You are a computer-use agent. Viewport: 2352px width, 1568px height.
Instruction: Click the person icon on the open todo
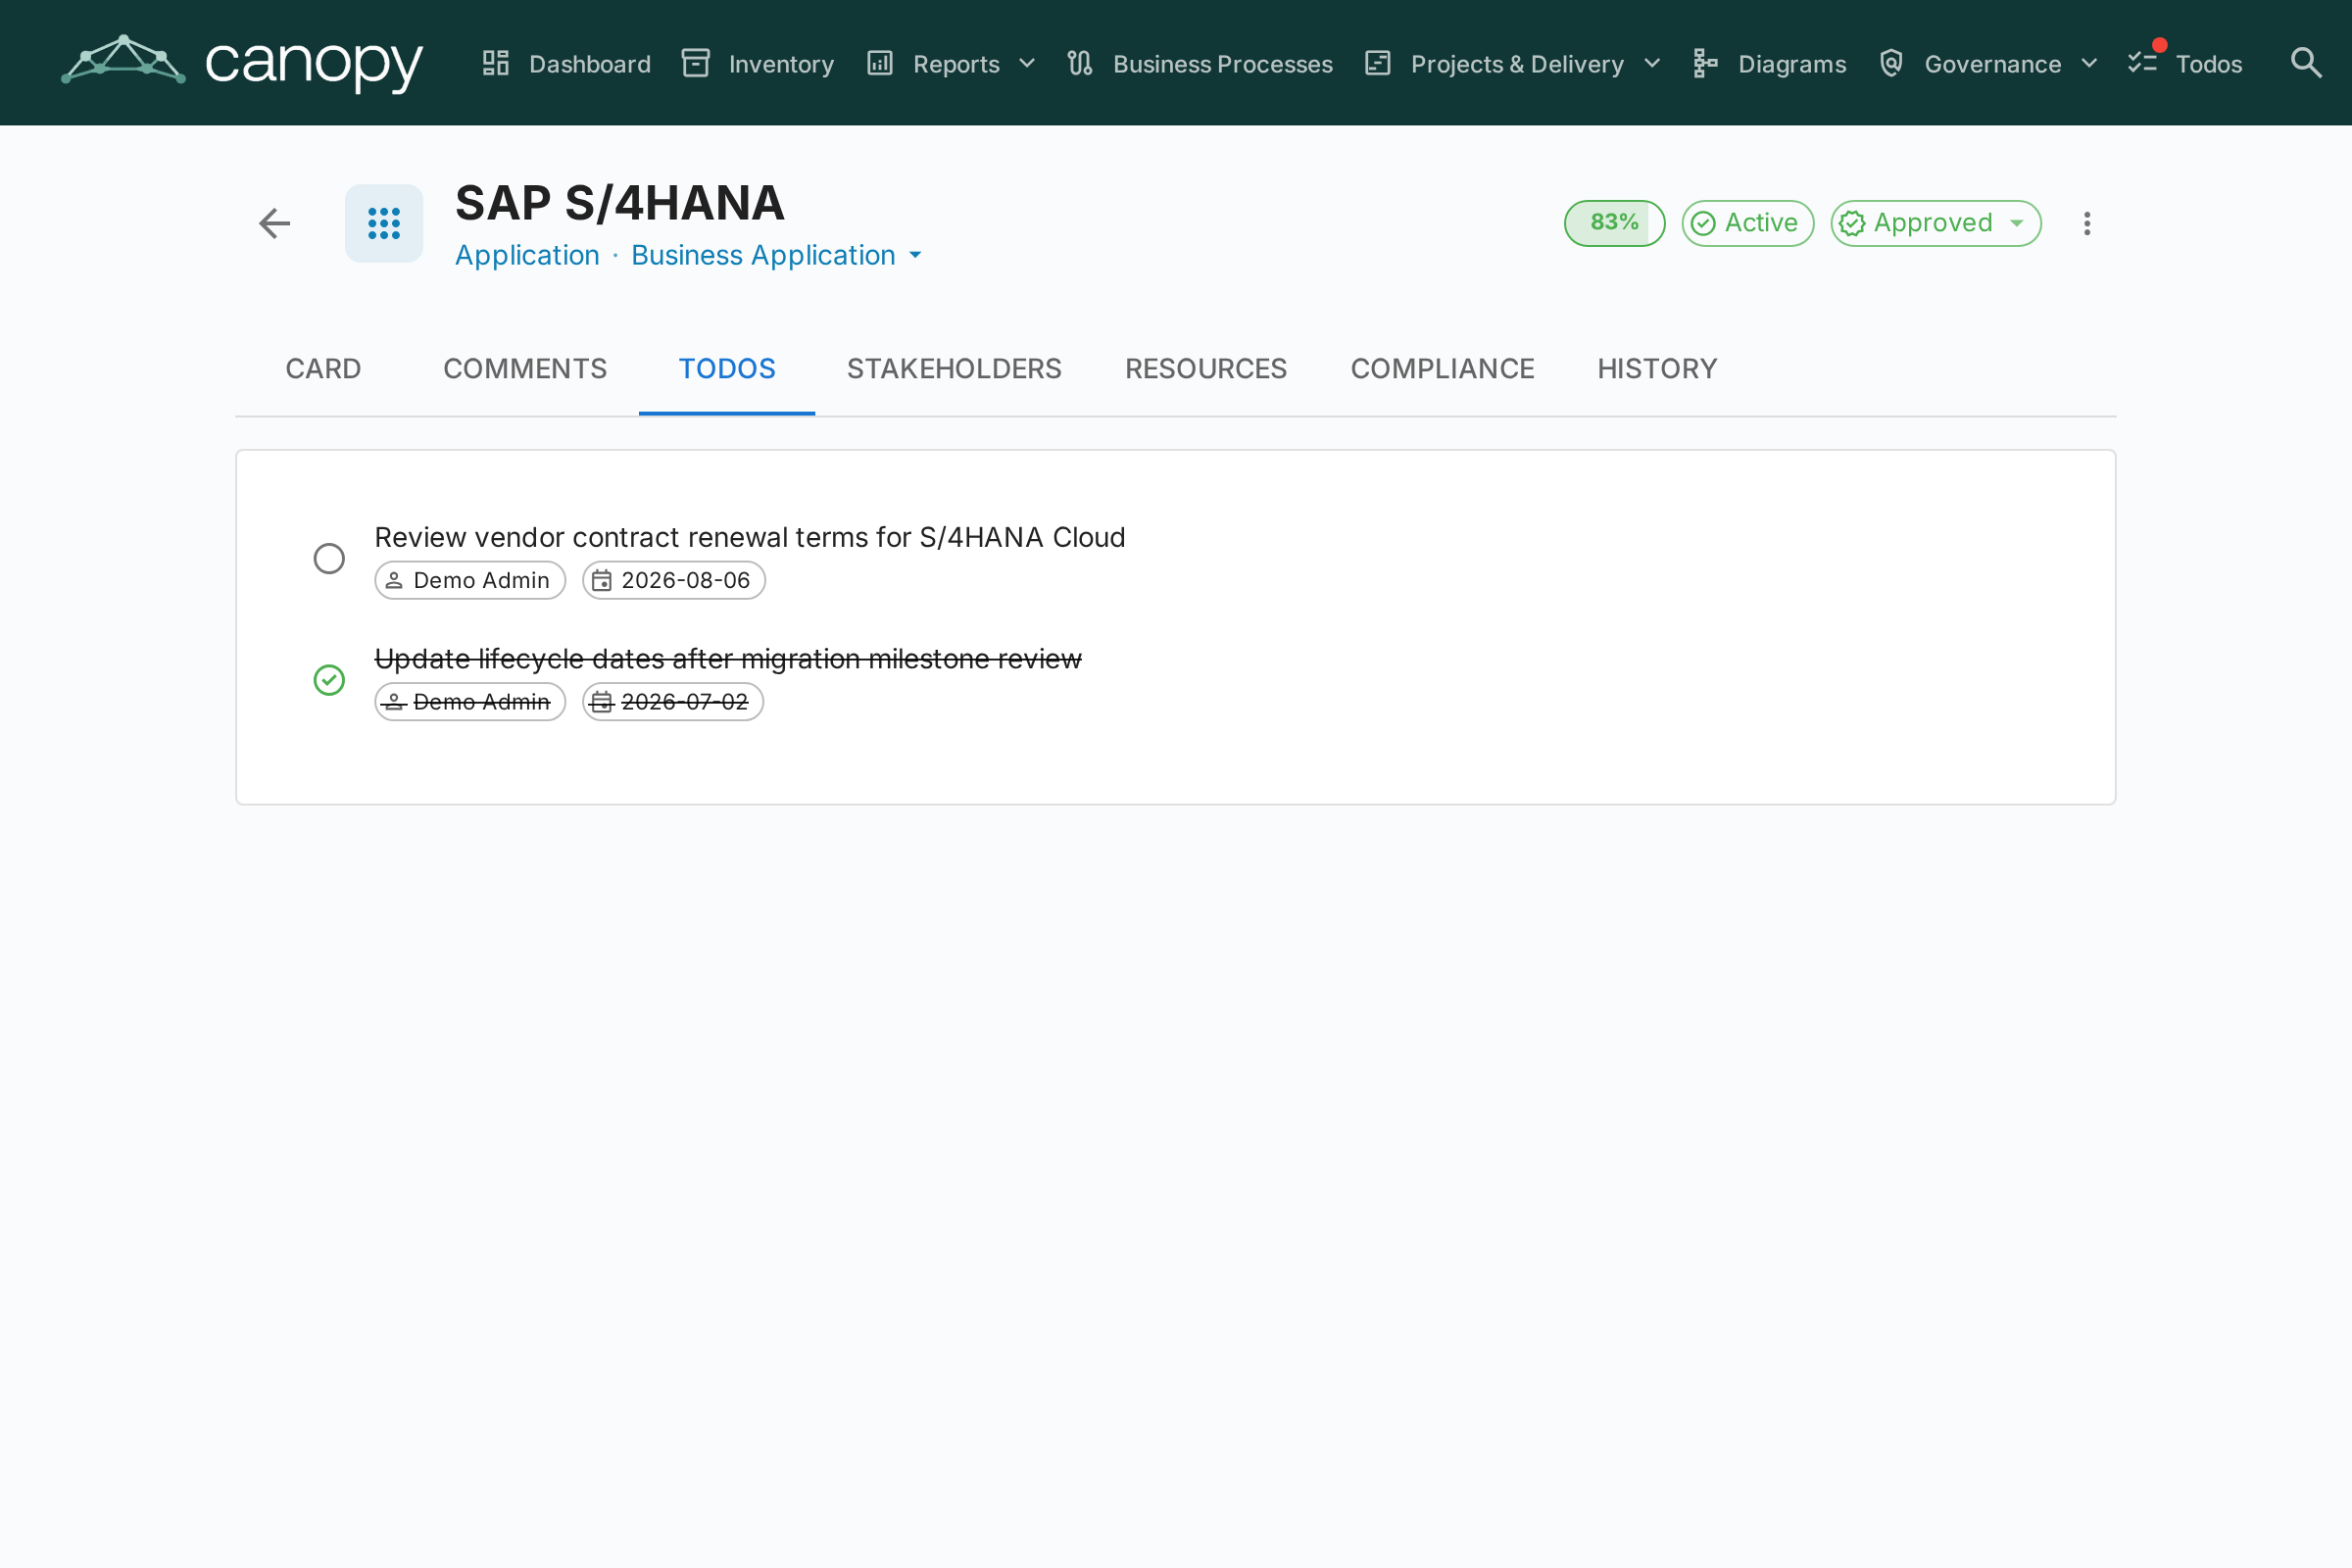click(x=394, y=580)
